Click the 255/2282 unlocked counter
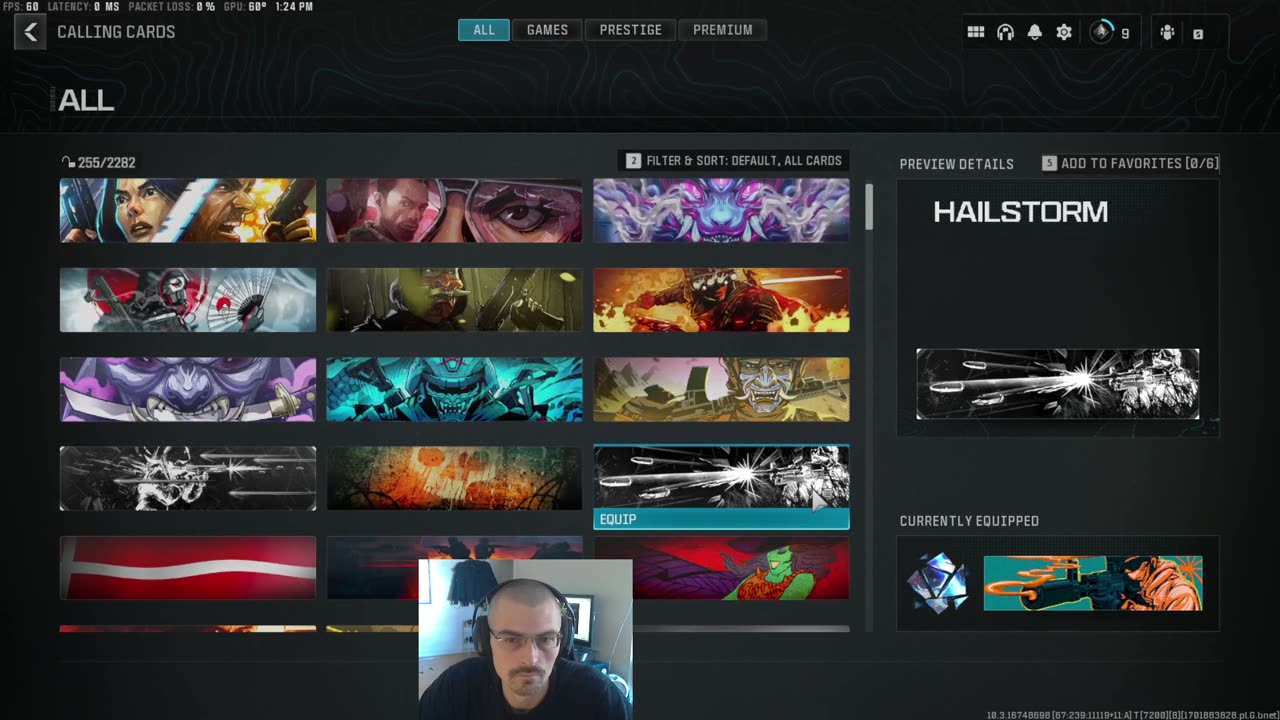The image size is (1280, 720). tap(106, 162)
